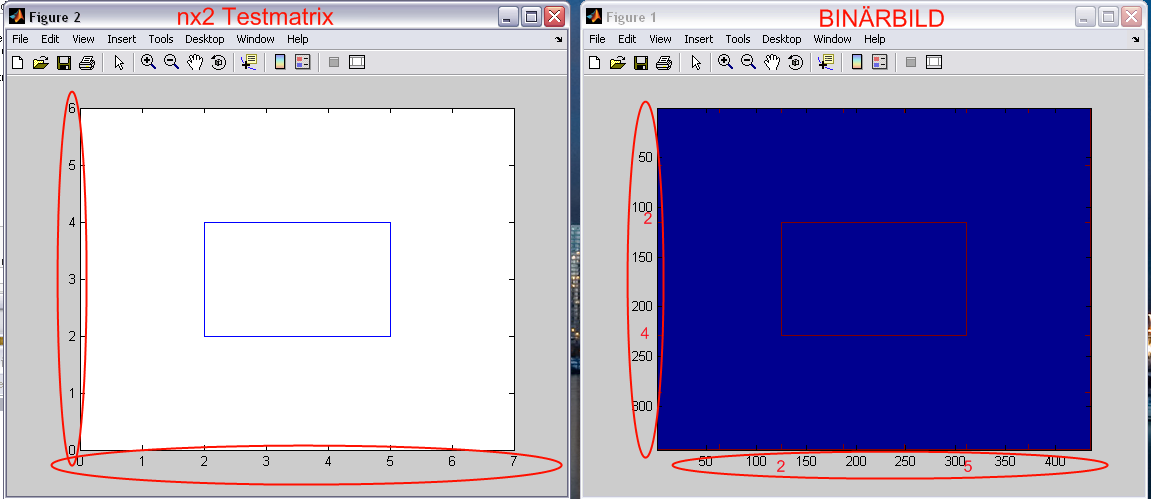Image resolution: width=1151 pixels, height=499 pixels.
Task: Open the Insert dropdown menu in Figure 1
Action: tap(698, 39)
